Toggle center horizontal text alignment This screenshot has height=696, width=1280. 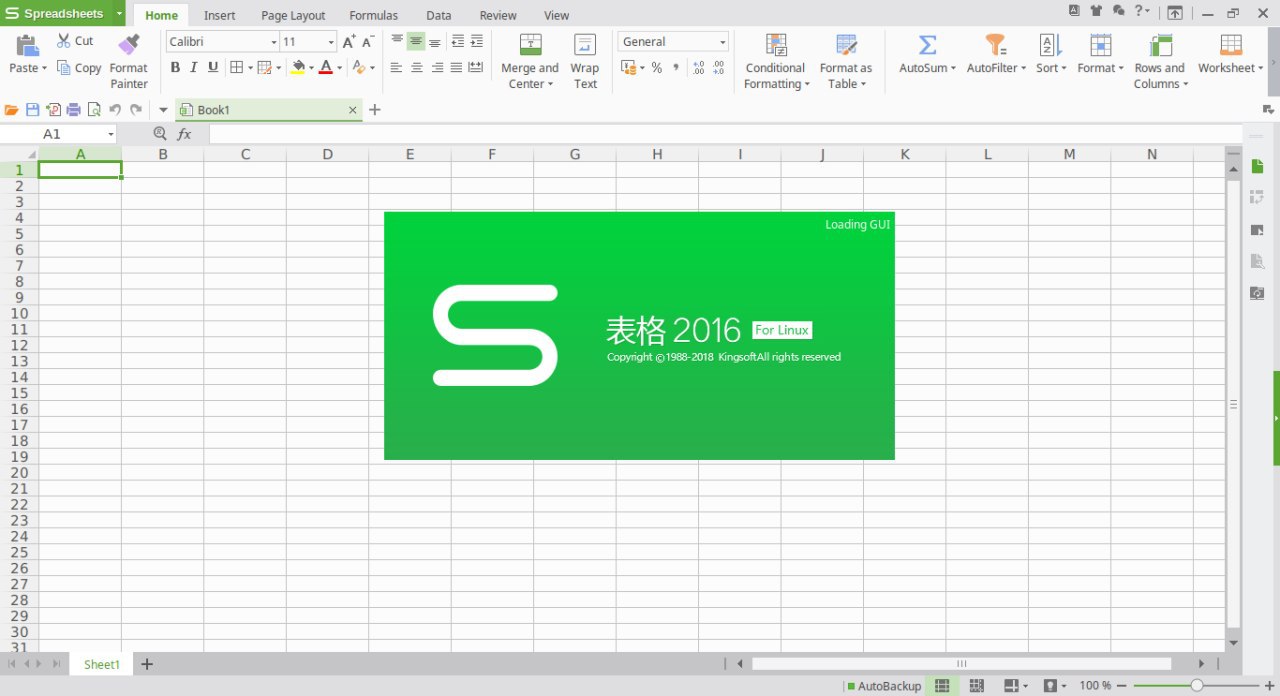pos(416,68)
